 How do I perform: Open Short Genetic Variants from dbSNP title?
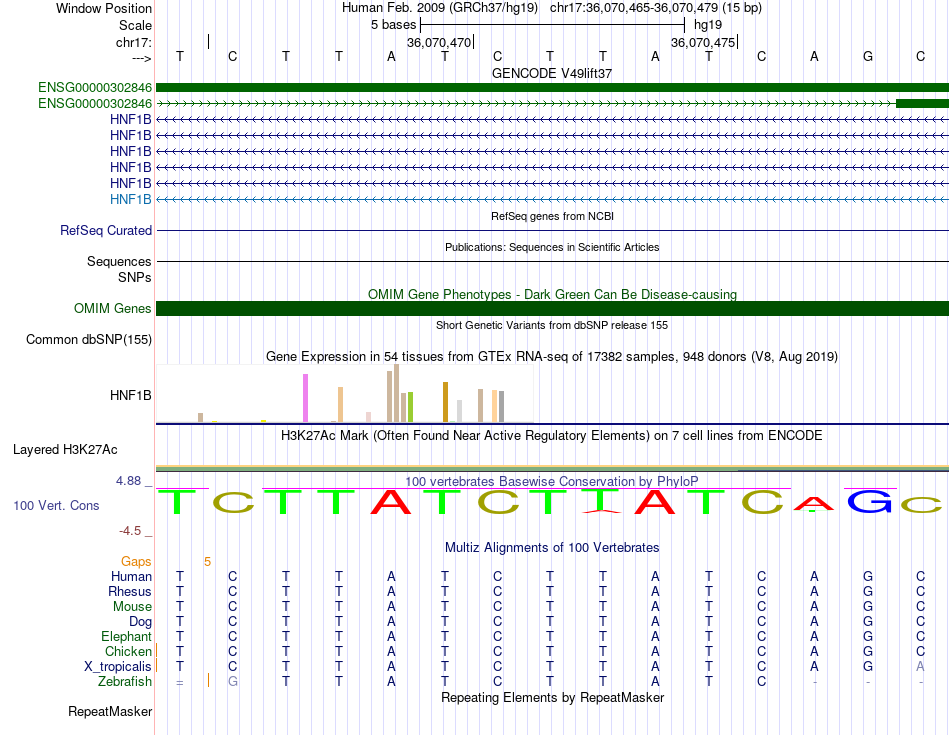tap(552, 325)
